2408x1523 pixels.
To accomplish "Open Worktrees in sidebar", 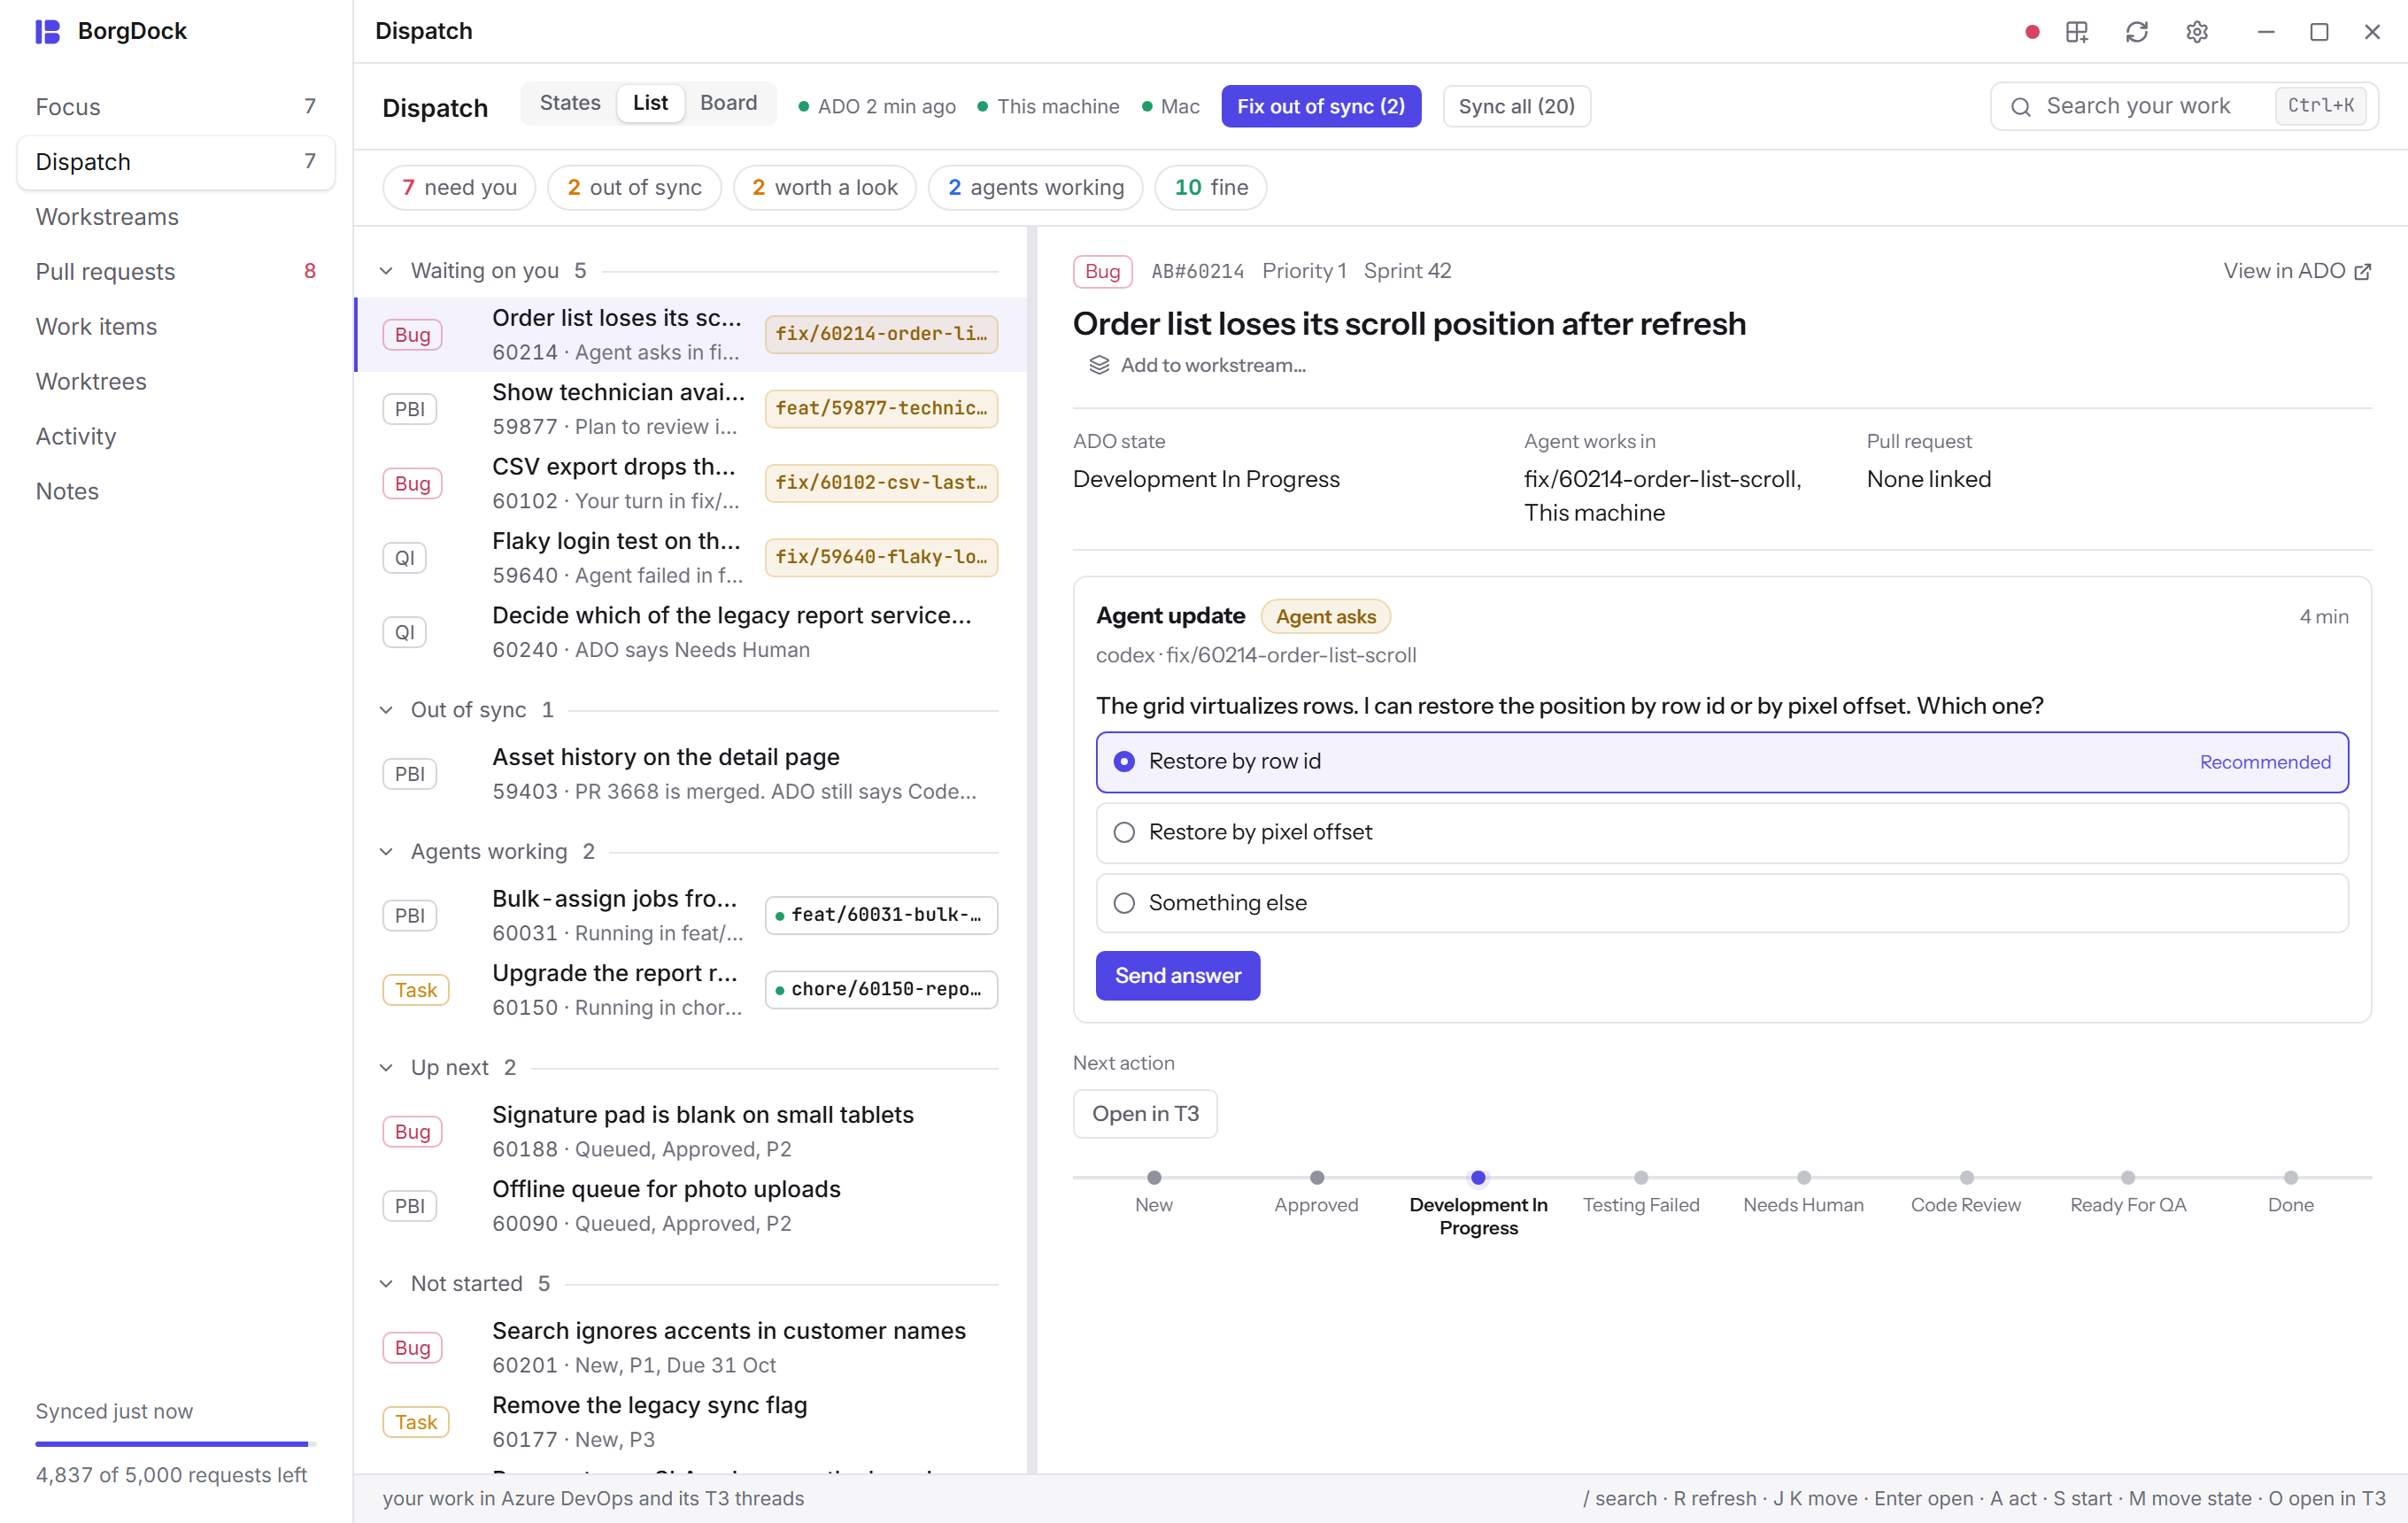I will click(x=176, y=382).
